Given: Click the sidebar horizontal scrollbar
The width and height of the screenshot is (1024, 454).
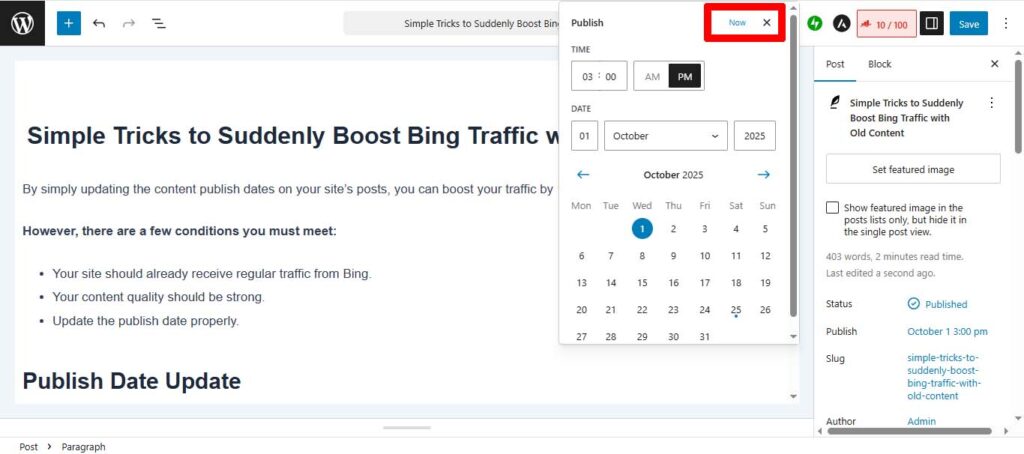Looking at the screenshot, I should click(909, 430).
